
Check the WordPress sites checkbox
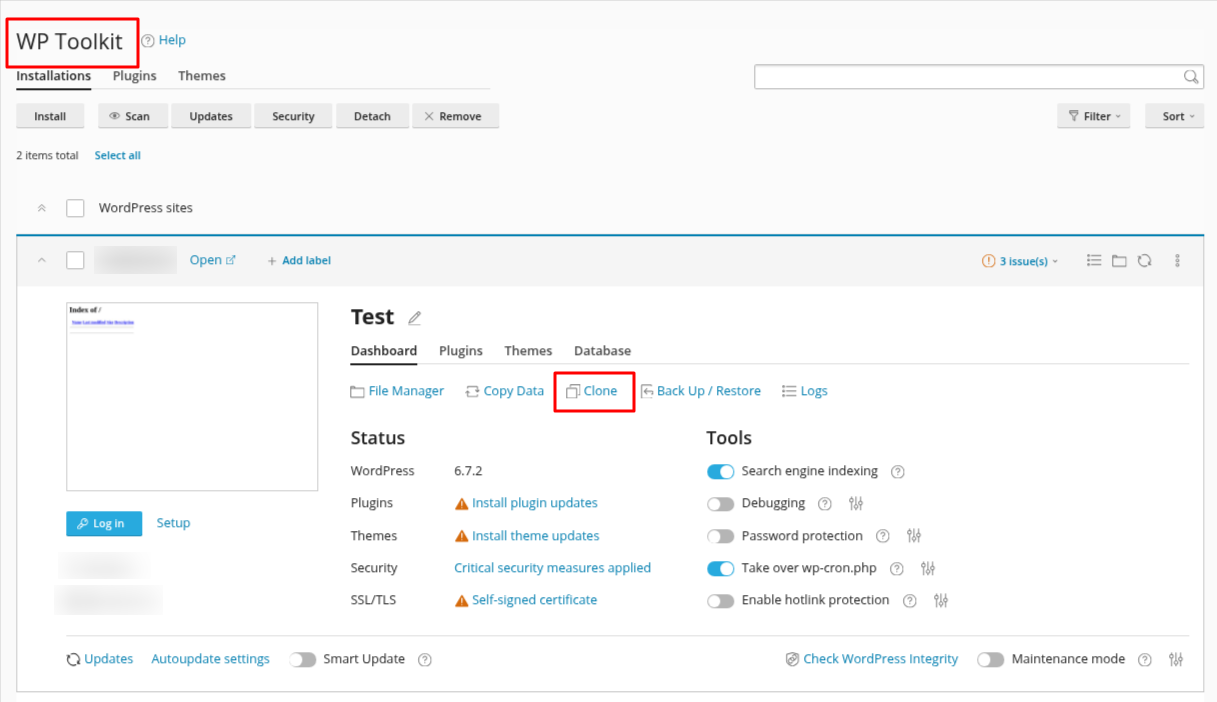(75, 208)
